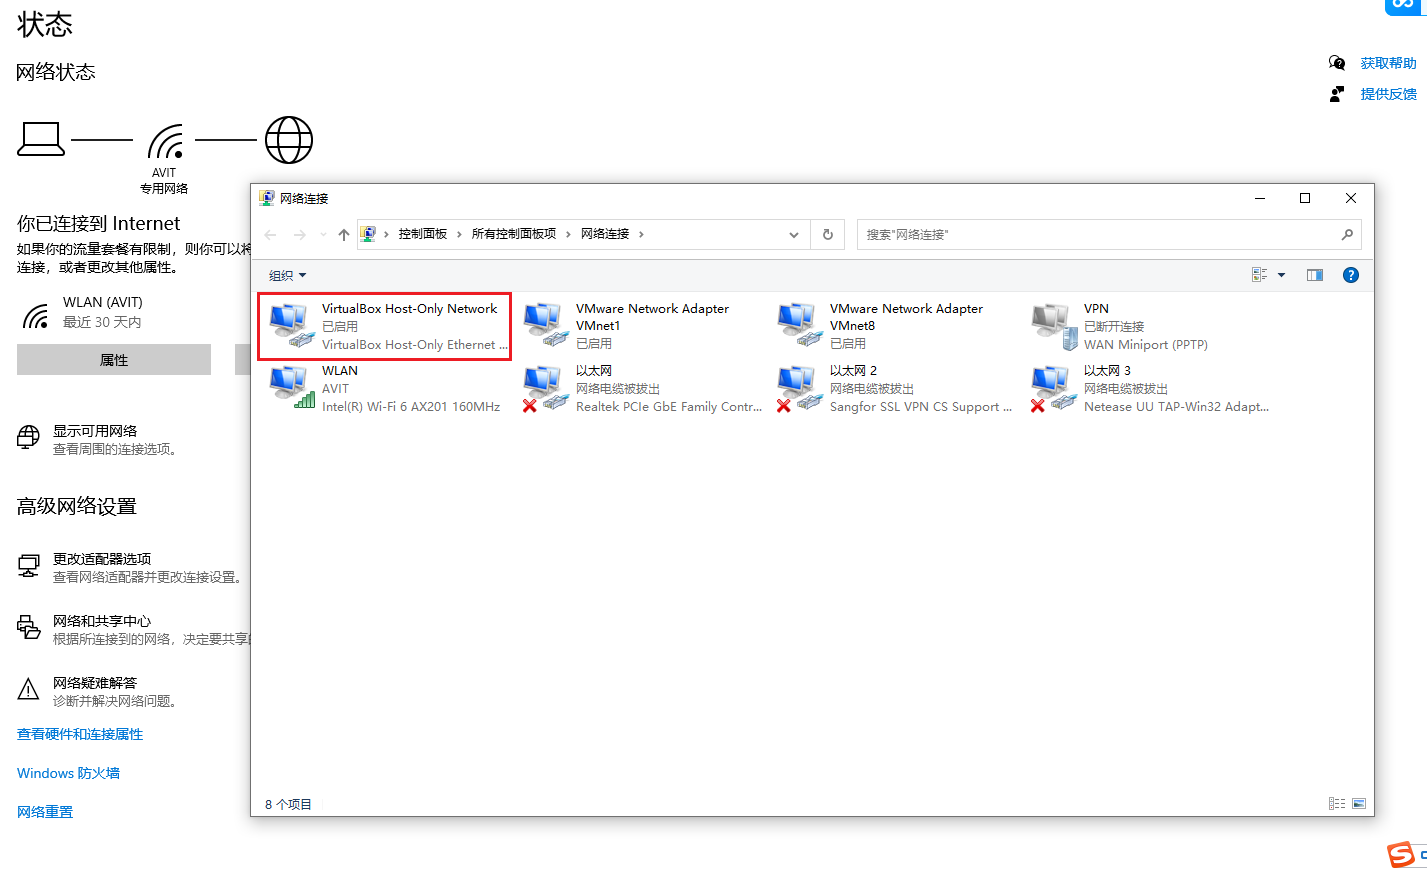
Task: Click the "Intel(R) Wi-Fi 6 AX201 160MHz" text
Action: (411, 407)
